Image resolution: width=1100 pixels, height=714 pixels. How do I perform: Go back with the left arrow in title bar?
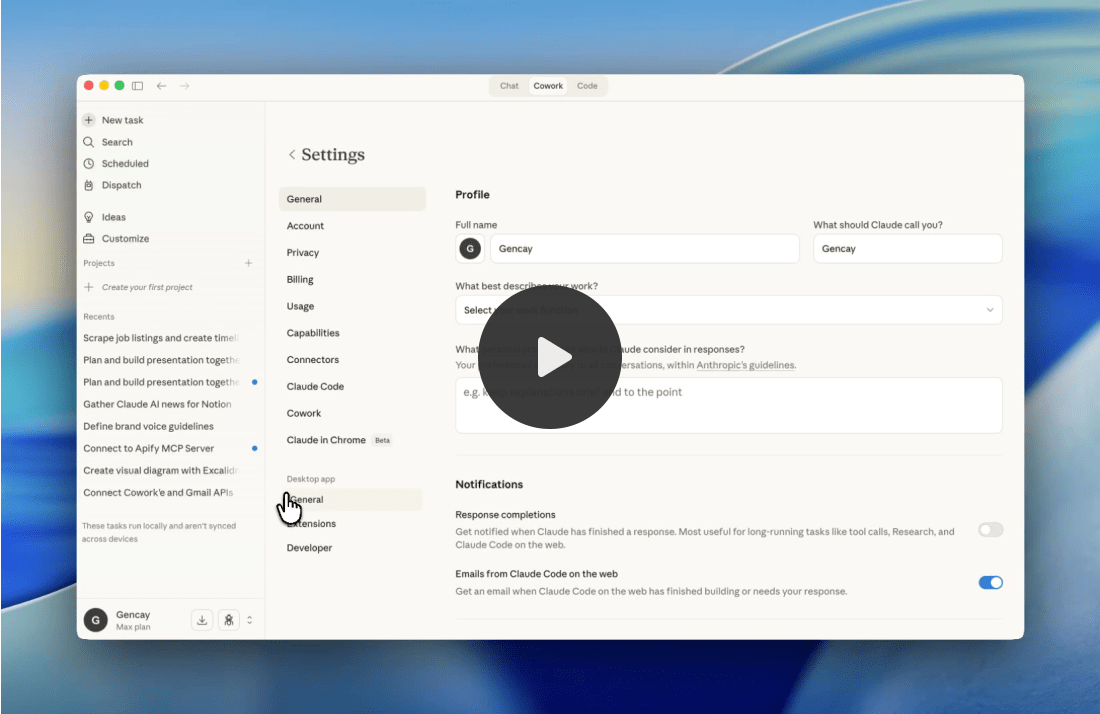(161, 86)
